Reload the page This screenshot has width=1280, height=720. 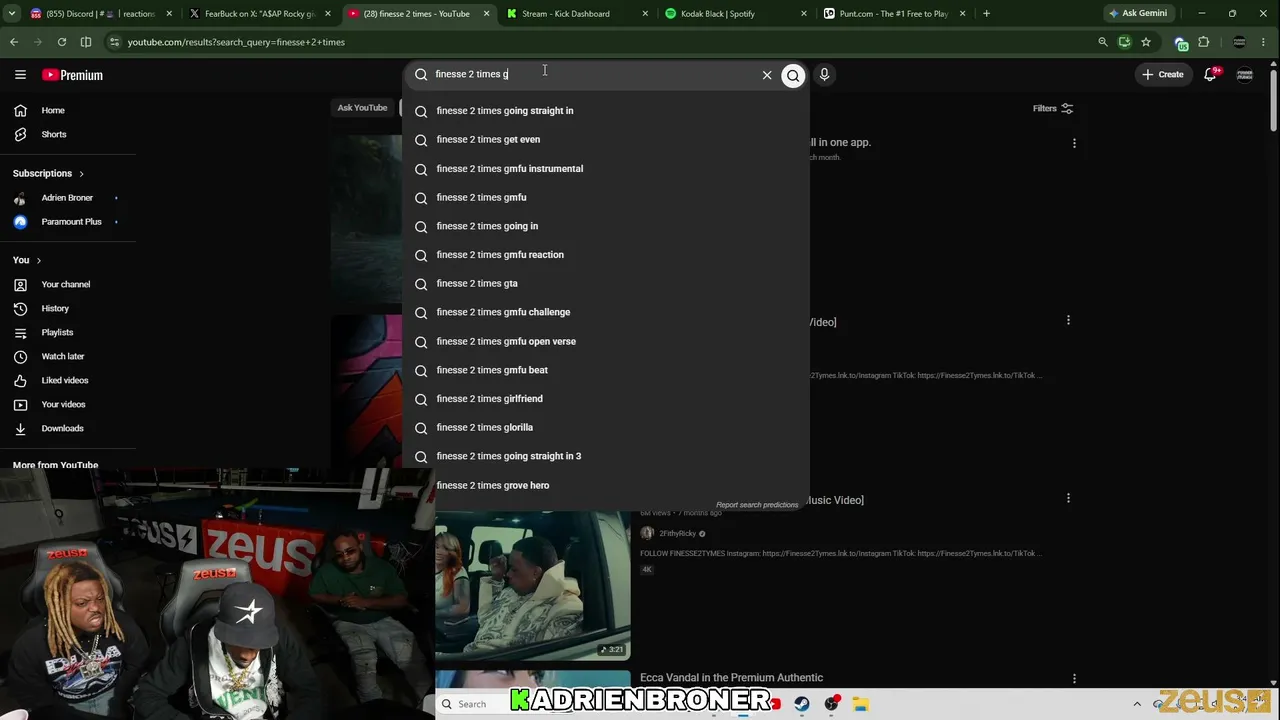click(x=62, y=42)
